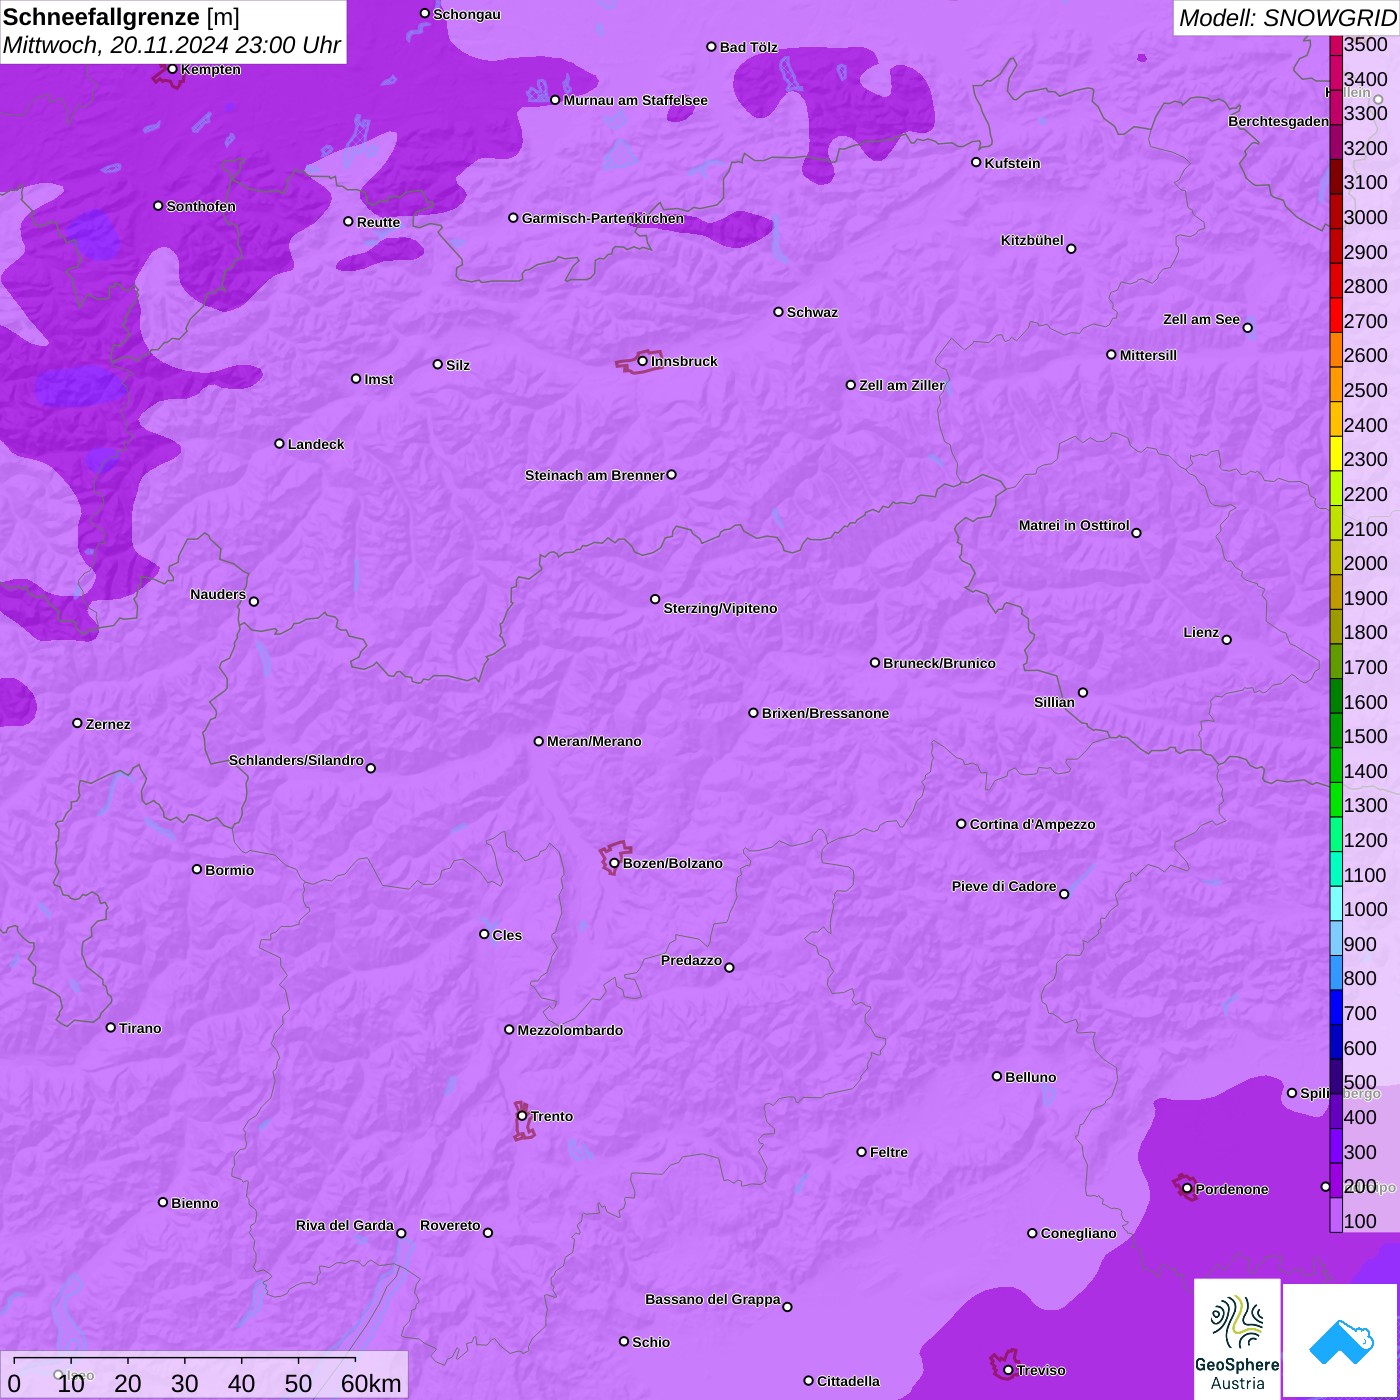Click the GeoSphere Austria logo
Screen dimensions: 1400x1400
pyautogui.click(x=1237, y=1340)
